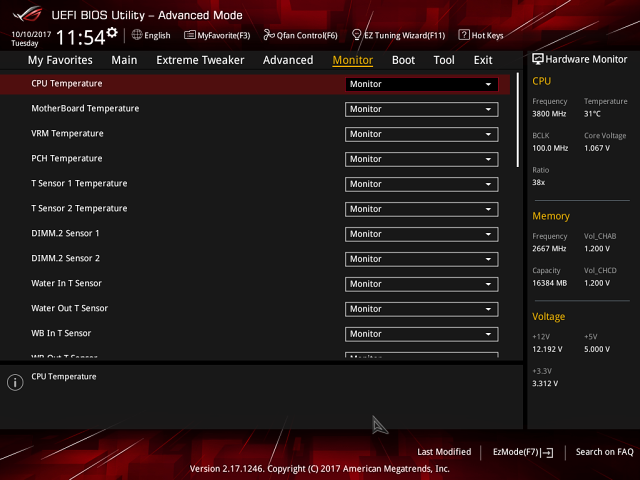Expand Water Out T Sensor dropdown
The width and height of the screenshot is (640, 480).
pos(422,309)
